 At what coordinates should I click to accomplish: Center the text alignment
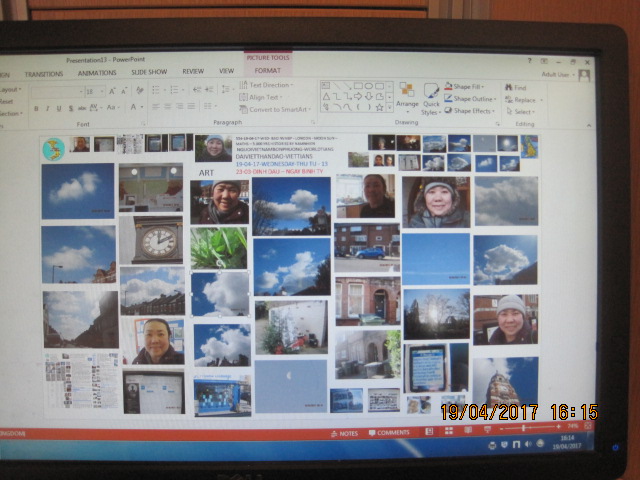pos(168,107)
